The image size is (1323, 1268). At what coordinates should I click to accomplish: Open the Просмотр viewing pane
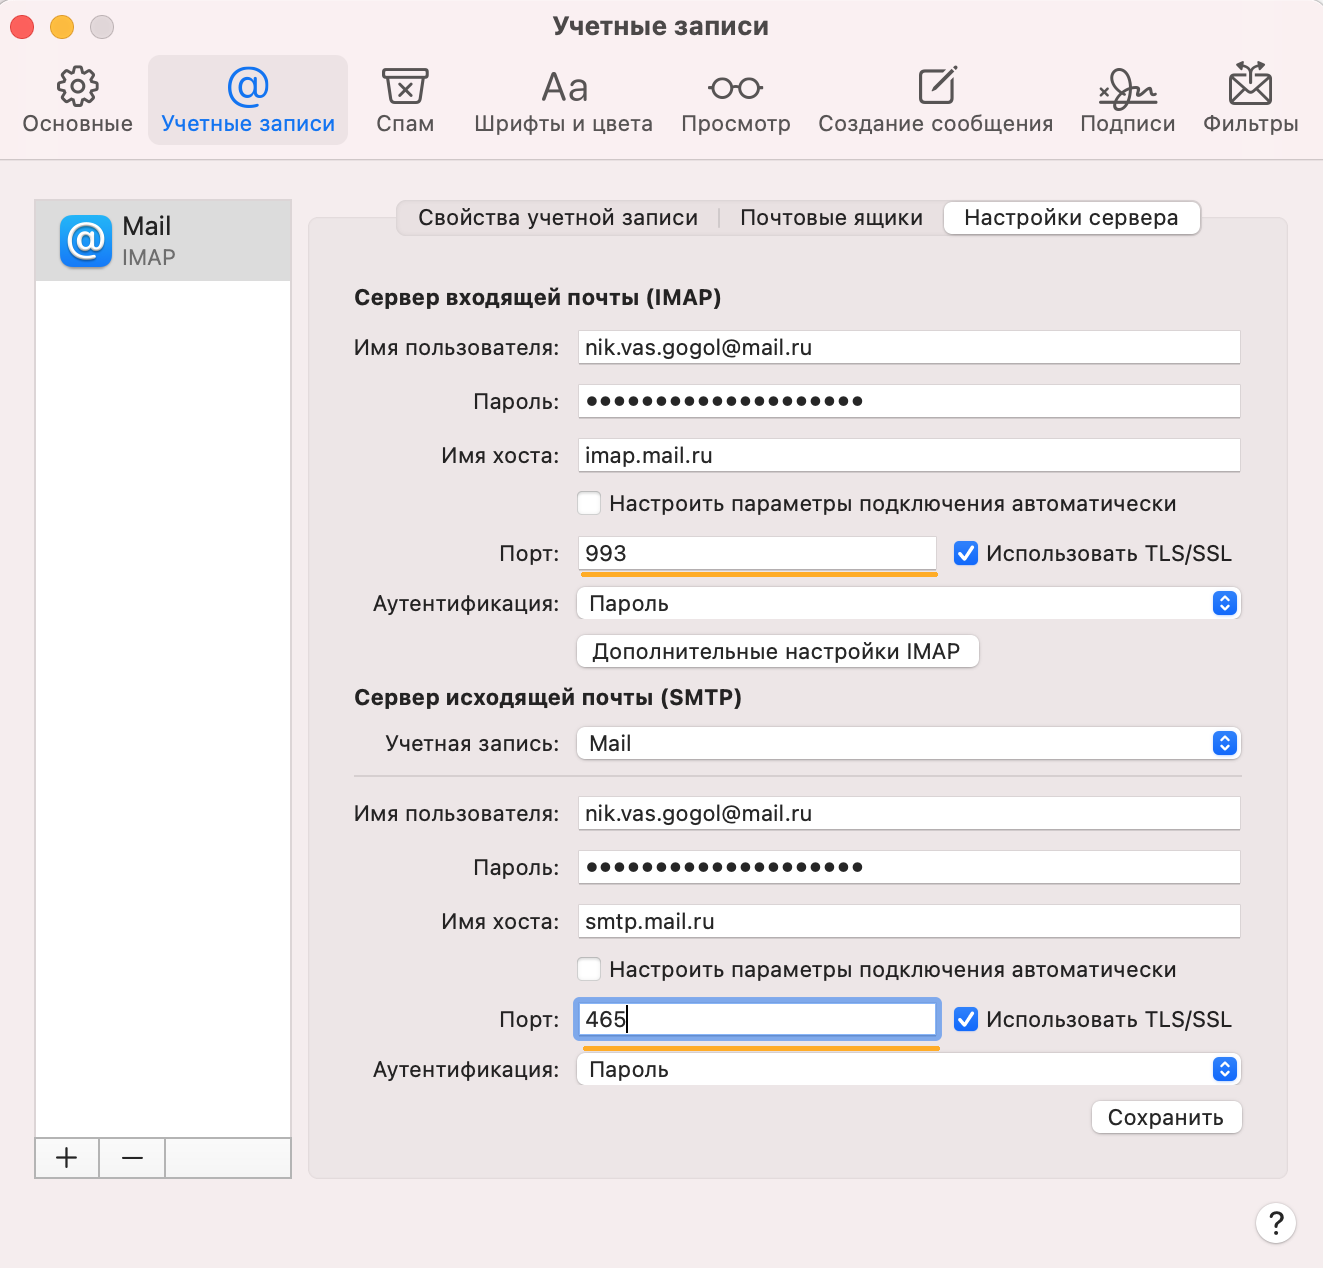click(736, 100)
